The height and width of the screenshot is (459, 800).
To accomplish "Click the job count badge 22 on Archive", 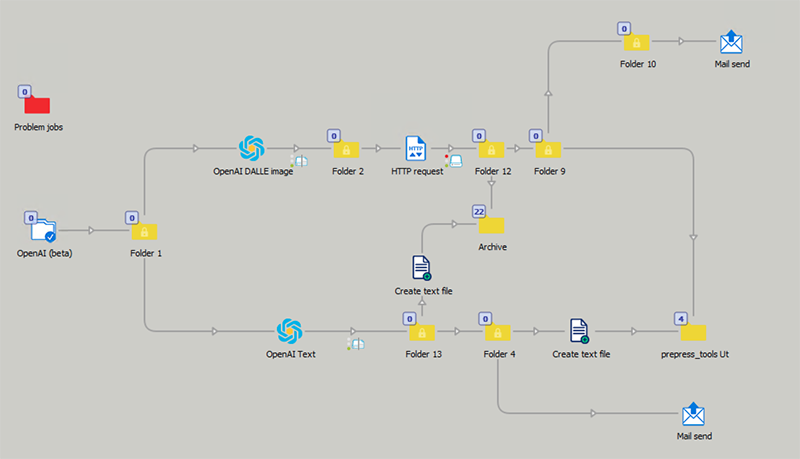I will pos(478,212).
